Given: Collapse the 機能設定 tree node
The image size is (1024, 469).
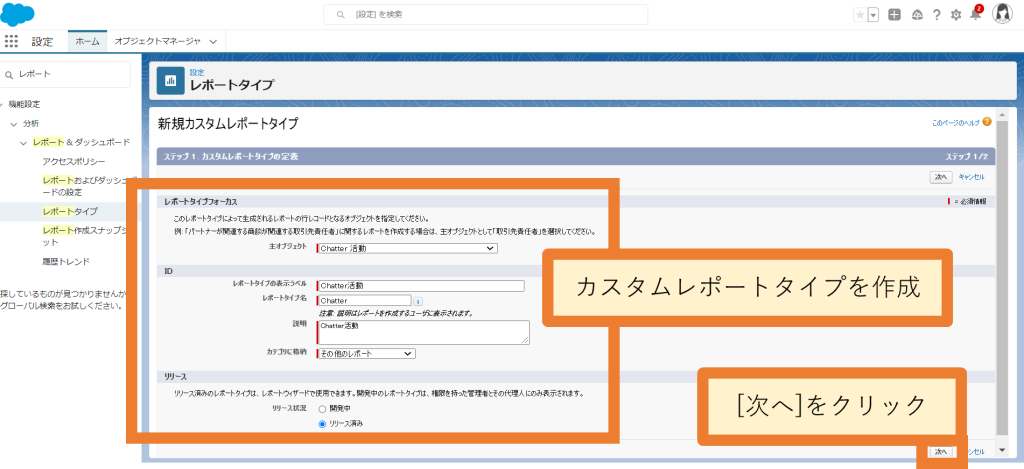Looking at the screenshot, I should coord(2,104).
